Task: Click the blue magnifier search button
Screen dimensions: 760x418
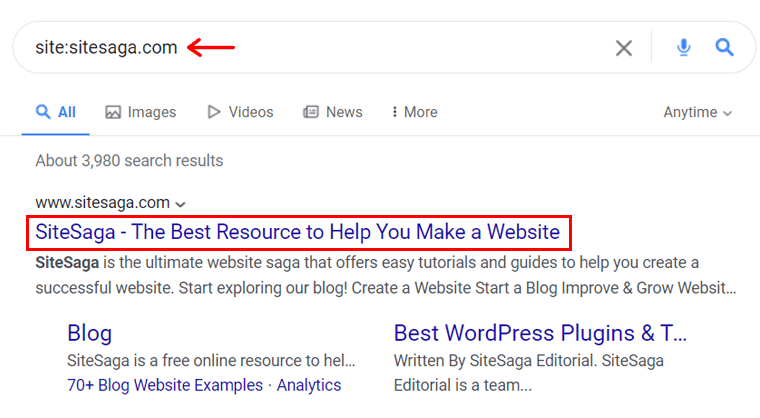Action: (x=724, y=47)
